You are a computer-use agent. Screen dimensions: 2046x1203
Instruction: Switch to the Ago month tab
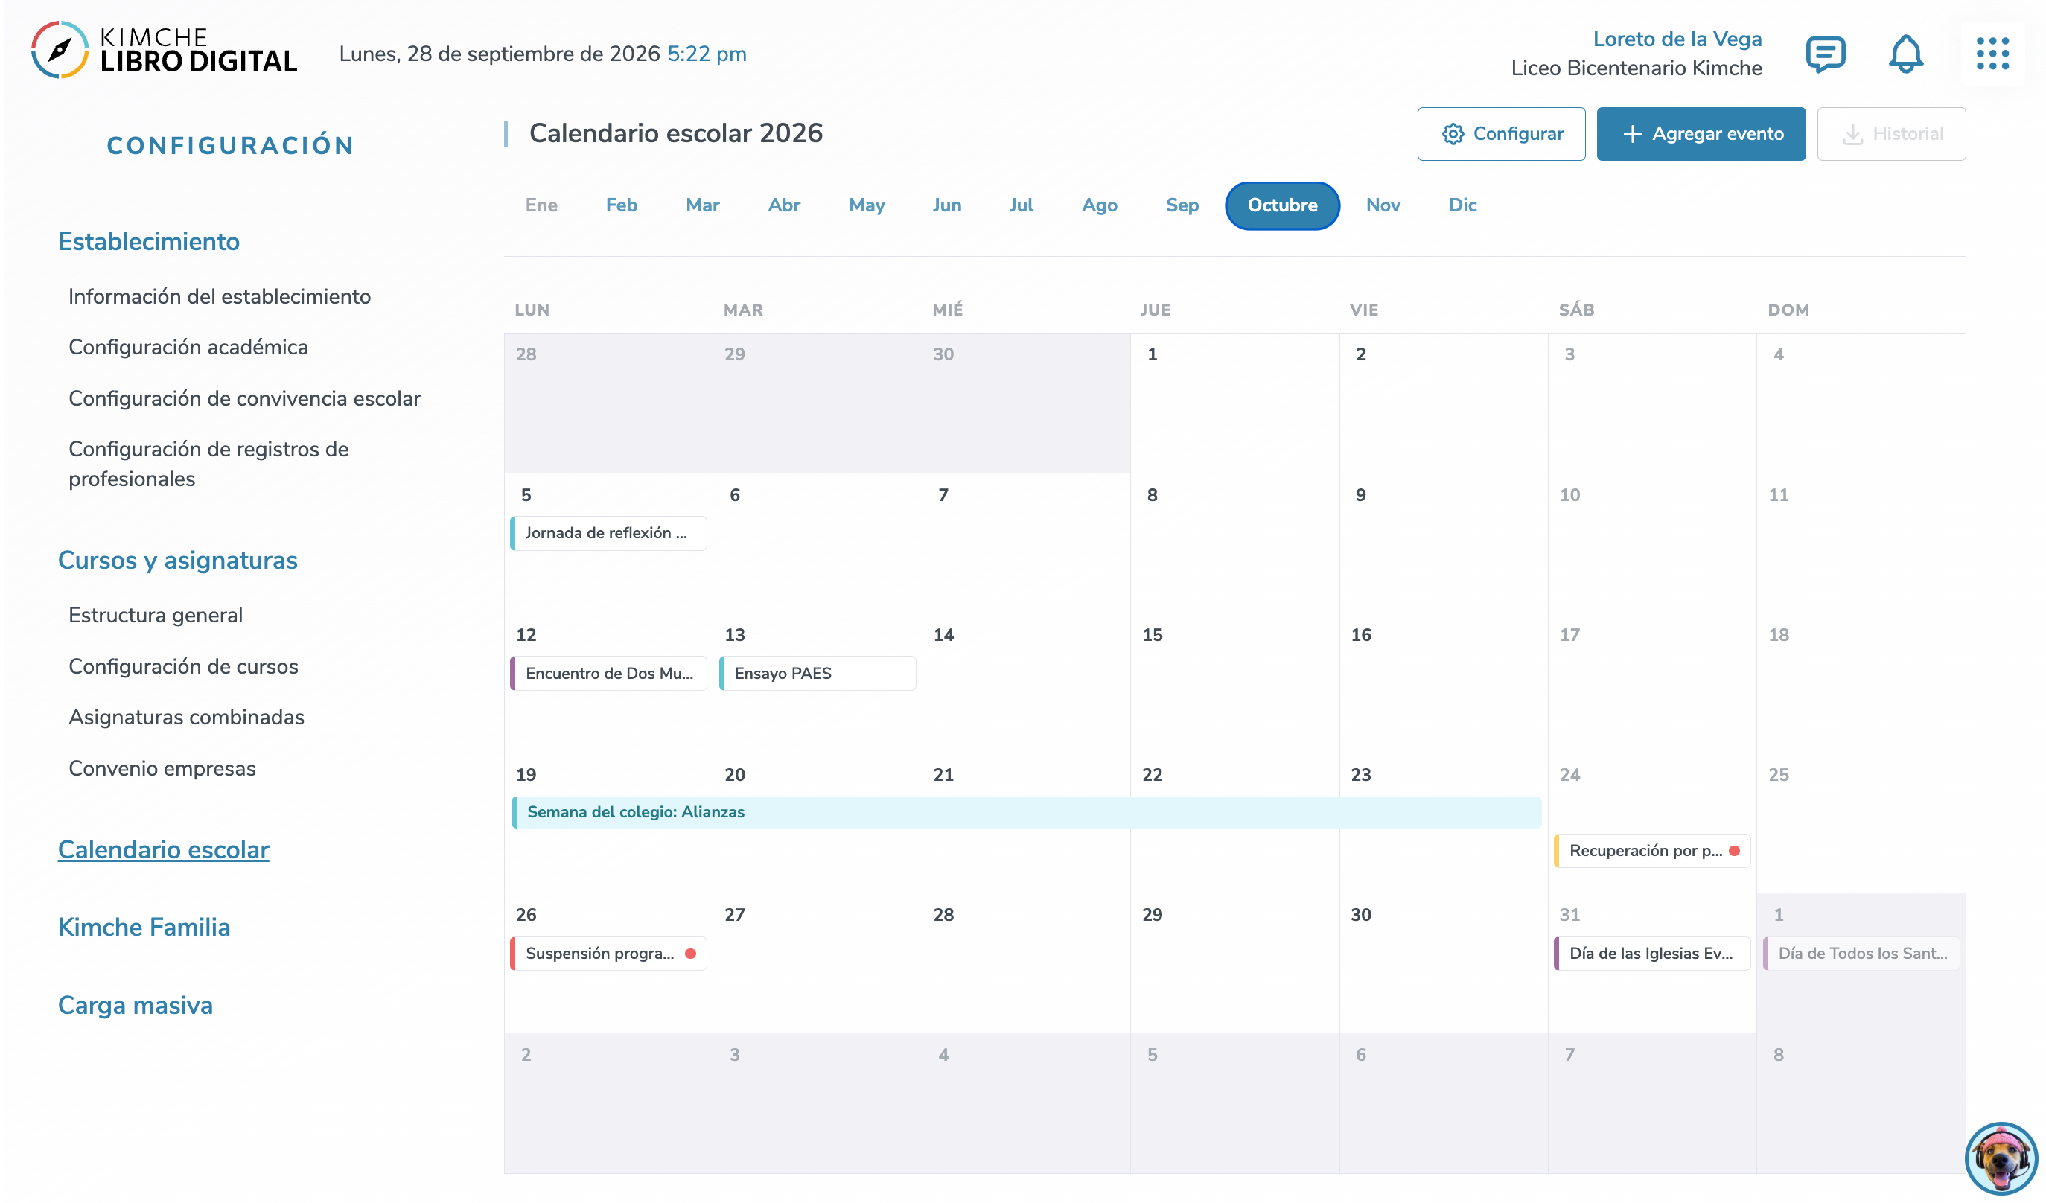(x=1099, y=205)
